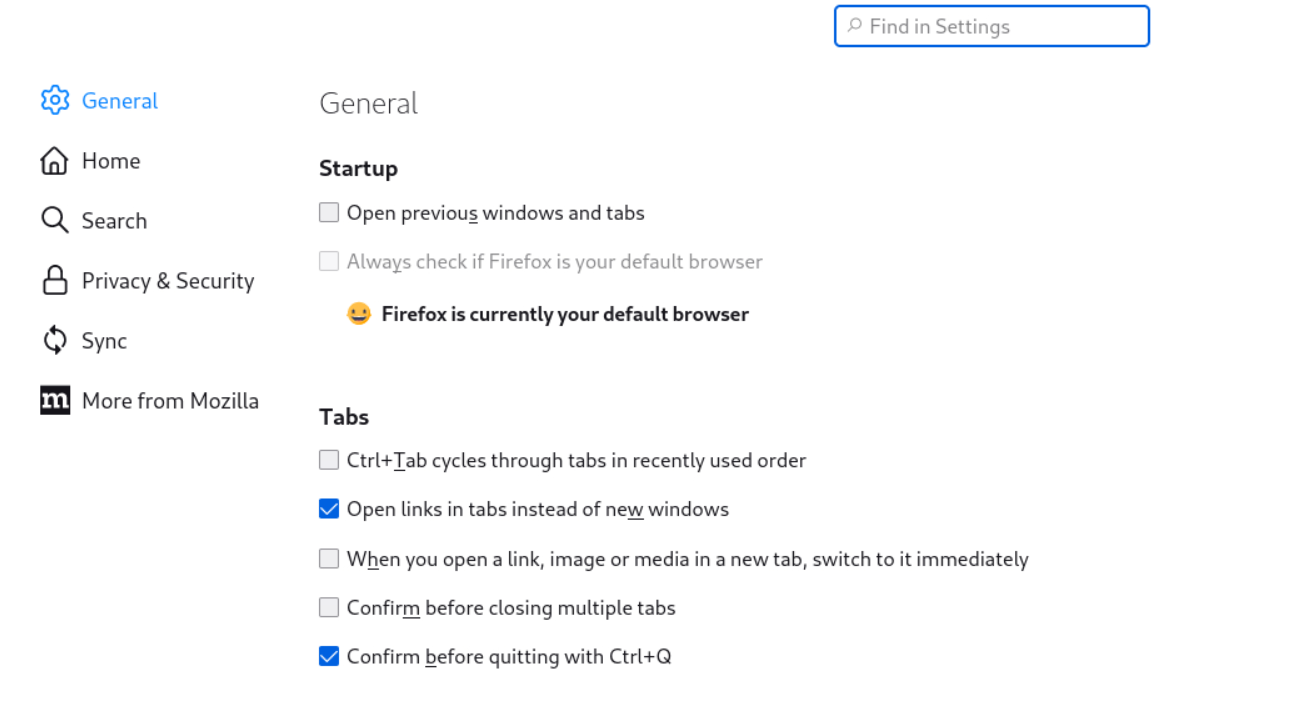This screenshot has height=723, width=1297.
Task: Click the General gear icon
Action: coord(55,100)
